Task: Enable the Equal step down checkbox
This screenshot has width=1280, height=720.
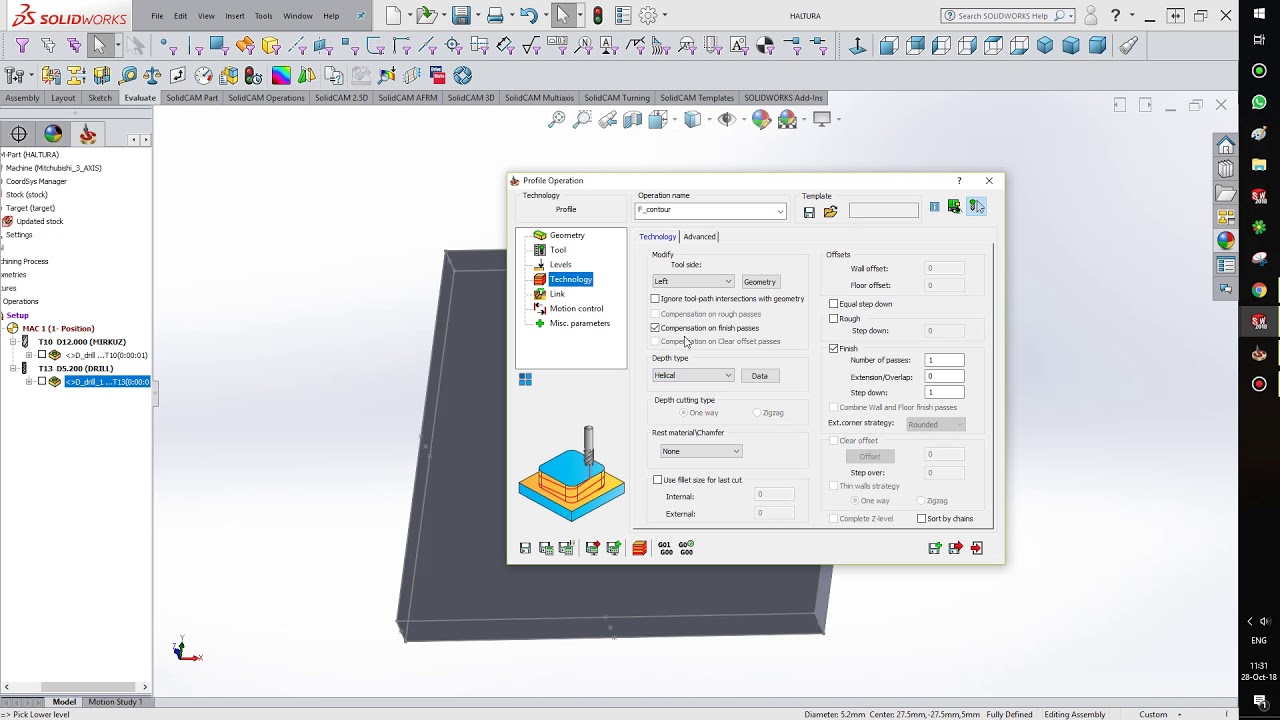Action: (834, 303)
